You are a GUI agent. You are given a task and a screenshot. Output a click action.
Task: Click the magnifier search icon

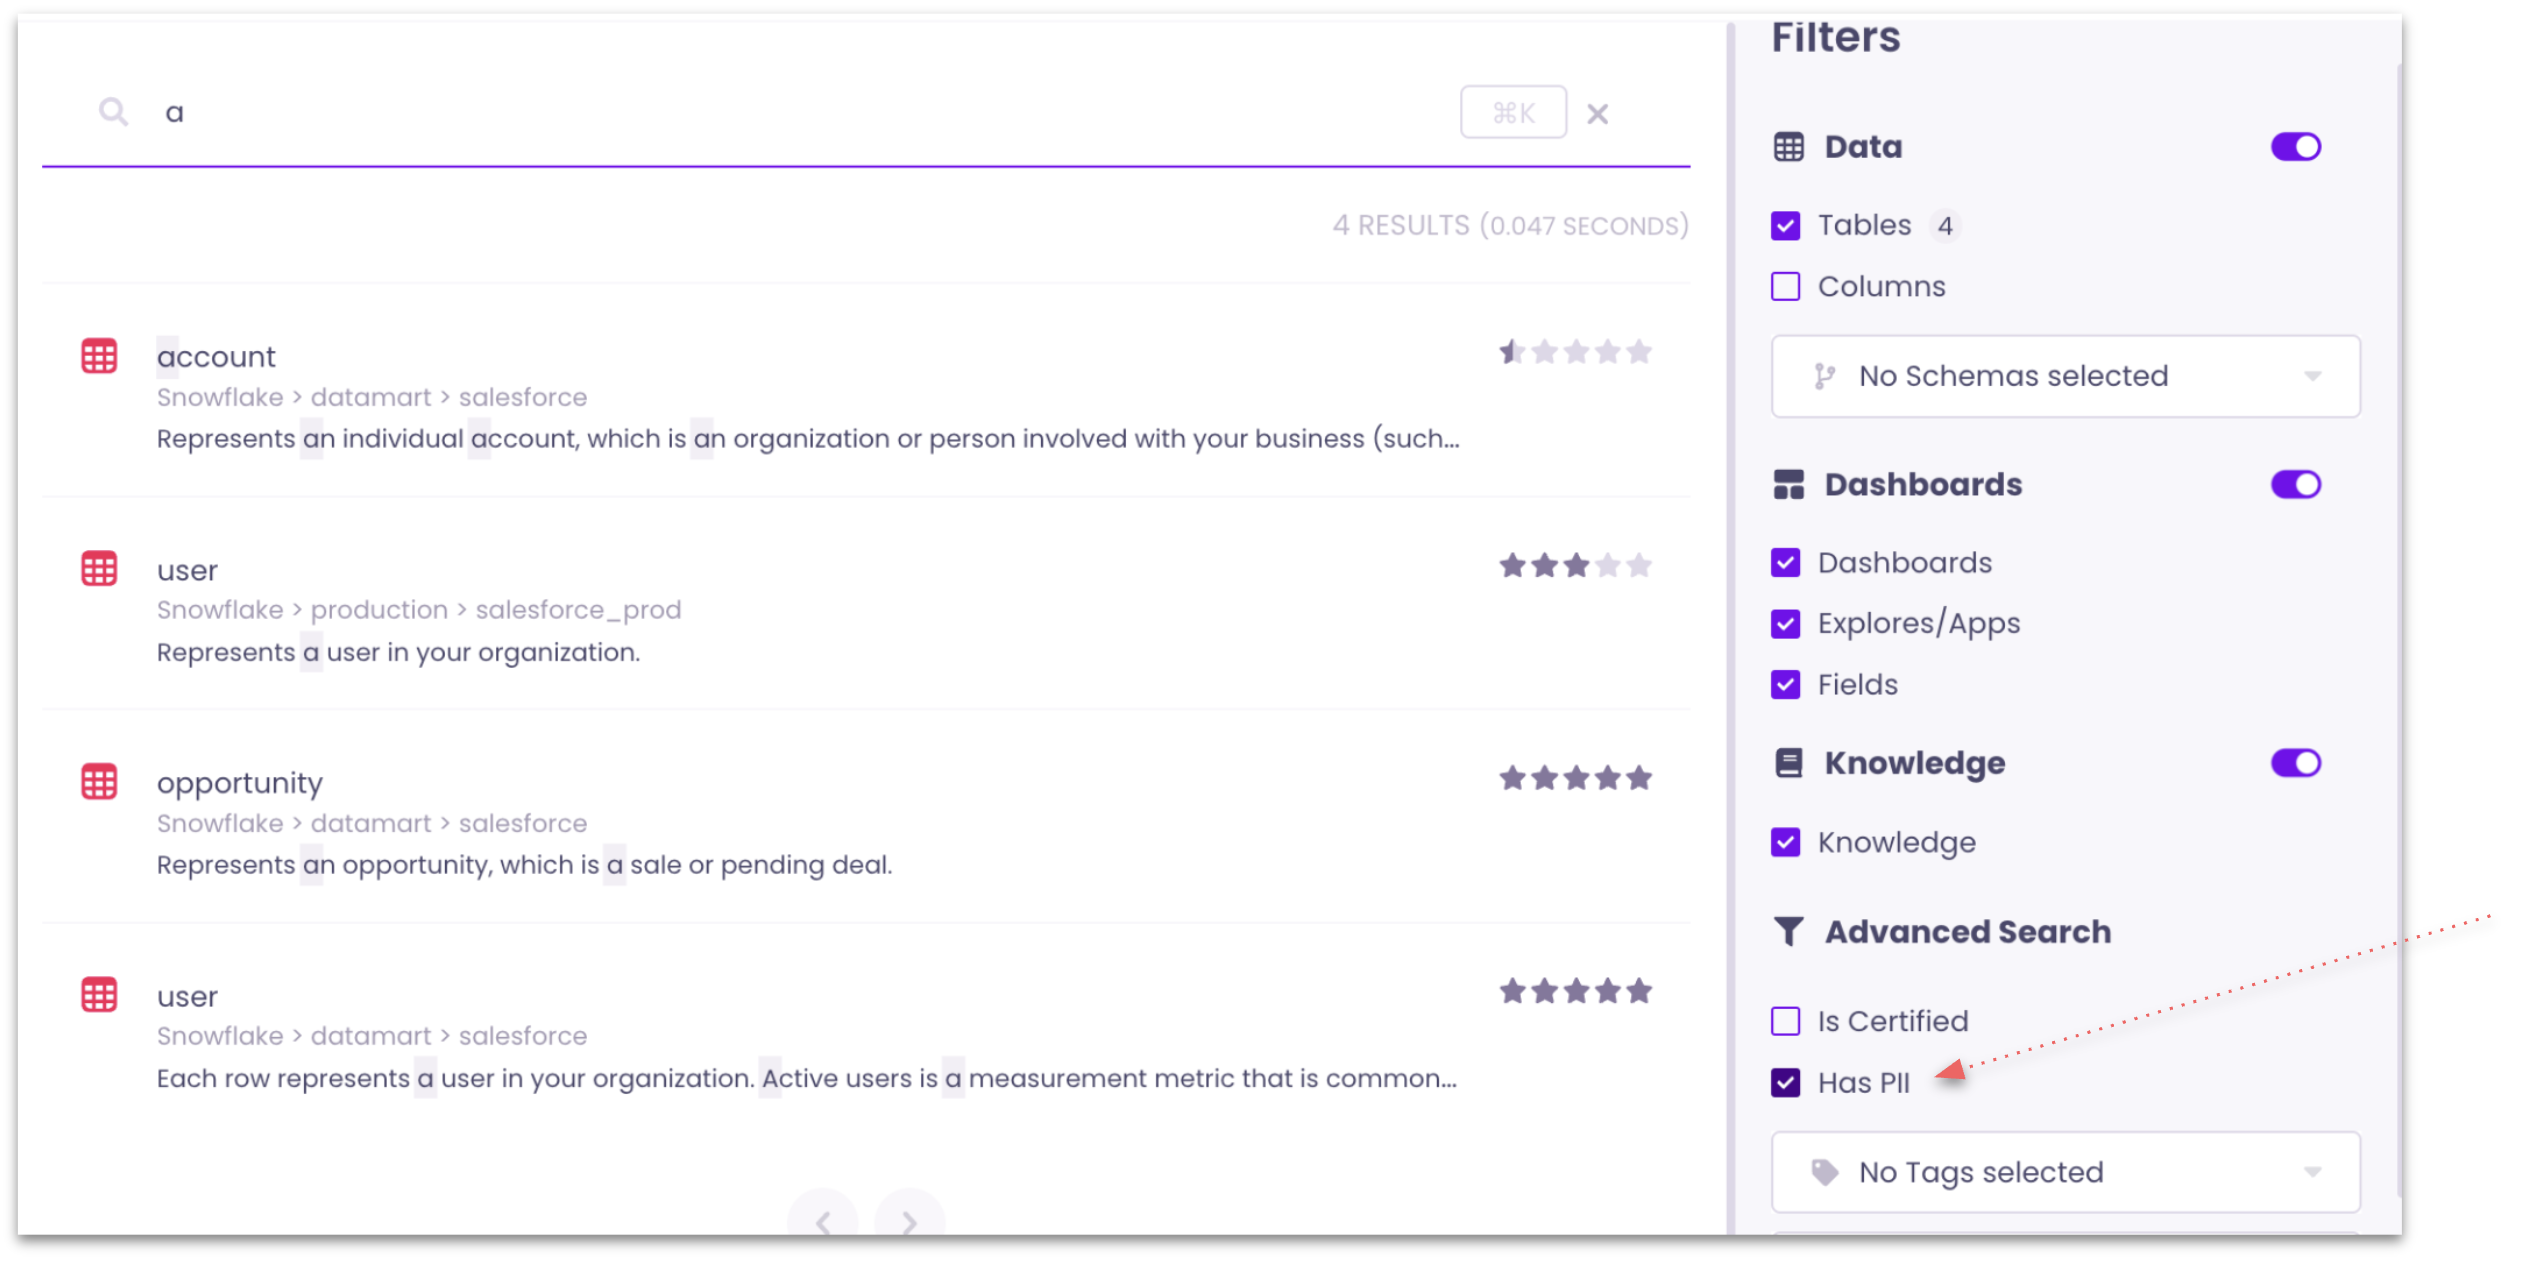tap(113, 112)
